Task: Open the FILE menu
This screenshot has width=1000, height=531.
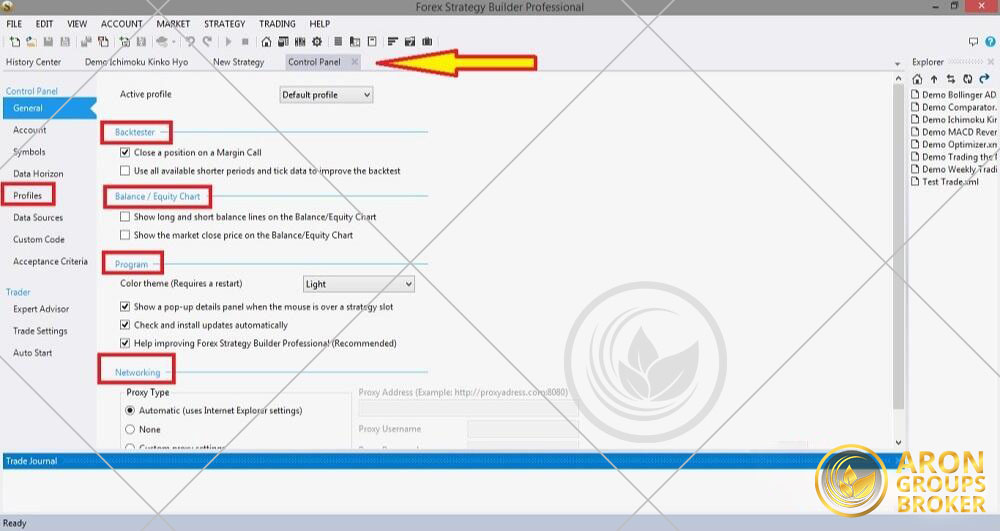Action: click(14, 24)
